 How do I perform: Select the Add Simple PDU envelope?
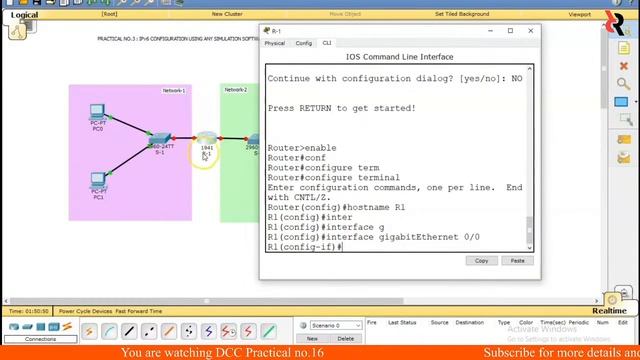[x=624, y=140]
